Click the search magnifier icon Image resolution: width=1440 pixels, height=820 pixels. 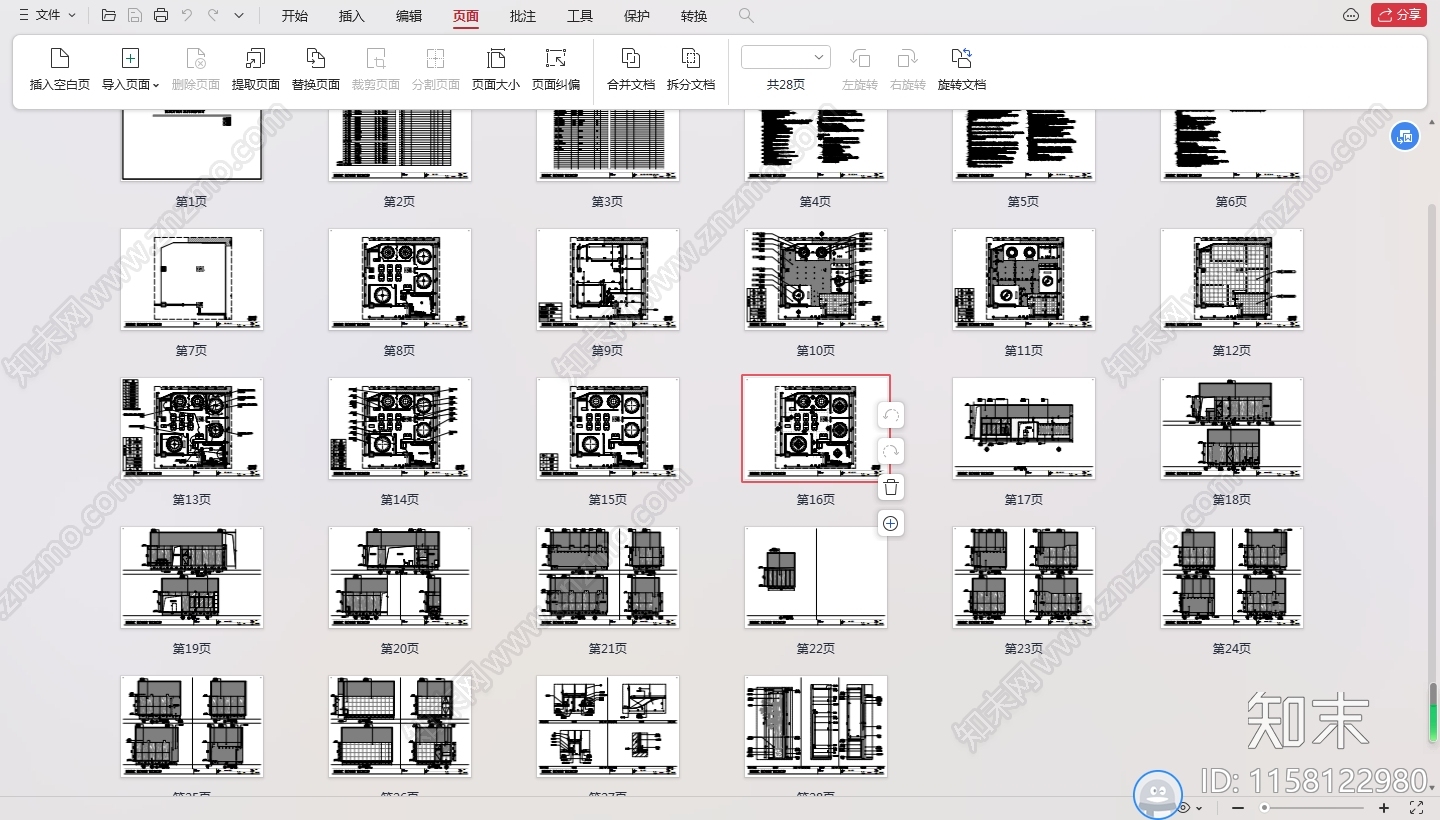746,15
